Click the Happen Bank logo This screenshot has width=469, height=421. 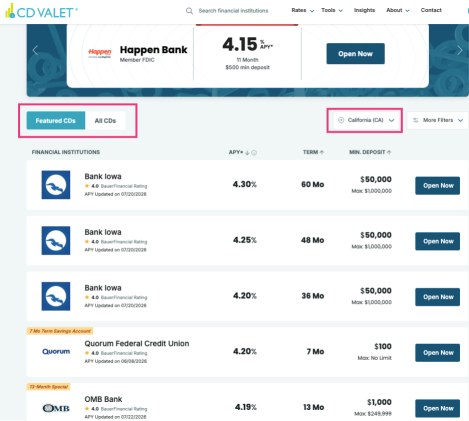(100, 53)
